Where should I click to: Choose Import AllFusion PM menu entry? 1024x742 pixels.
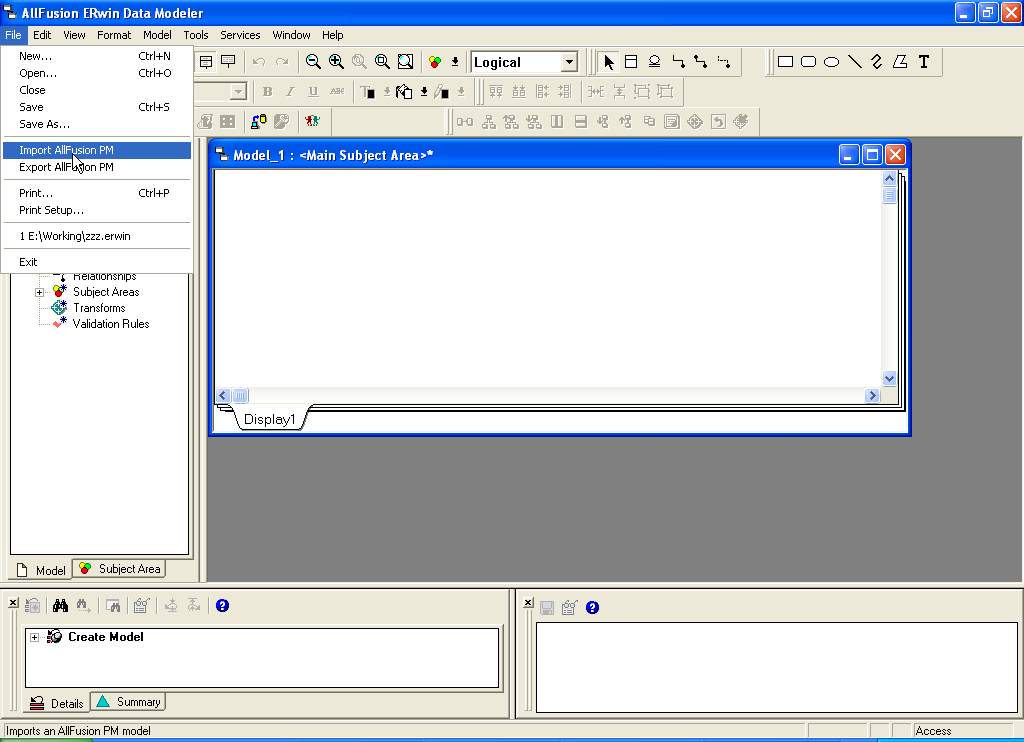[97, 150]
